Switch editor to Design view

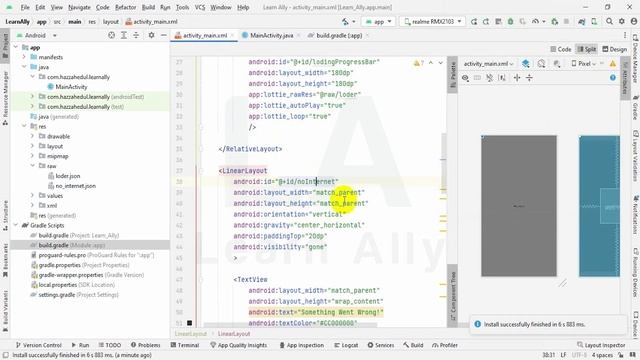pyautogui.click(x=615, y=49)
